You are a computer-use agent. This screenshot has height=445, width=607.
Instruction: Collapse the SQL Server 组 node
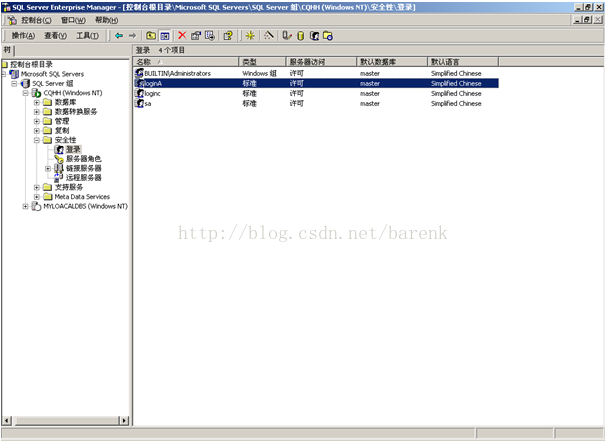click(x=14, y=84)
